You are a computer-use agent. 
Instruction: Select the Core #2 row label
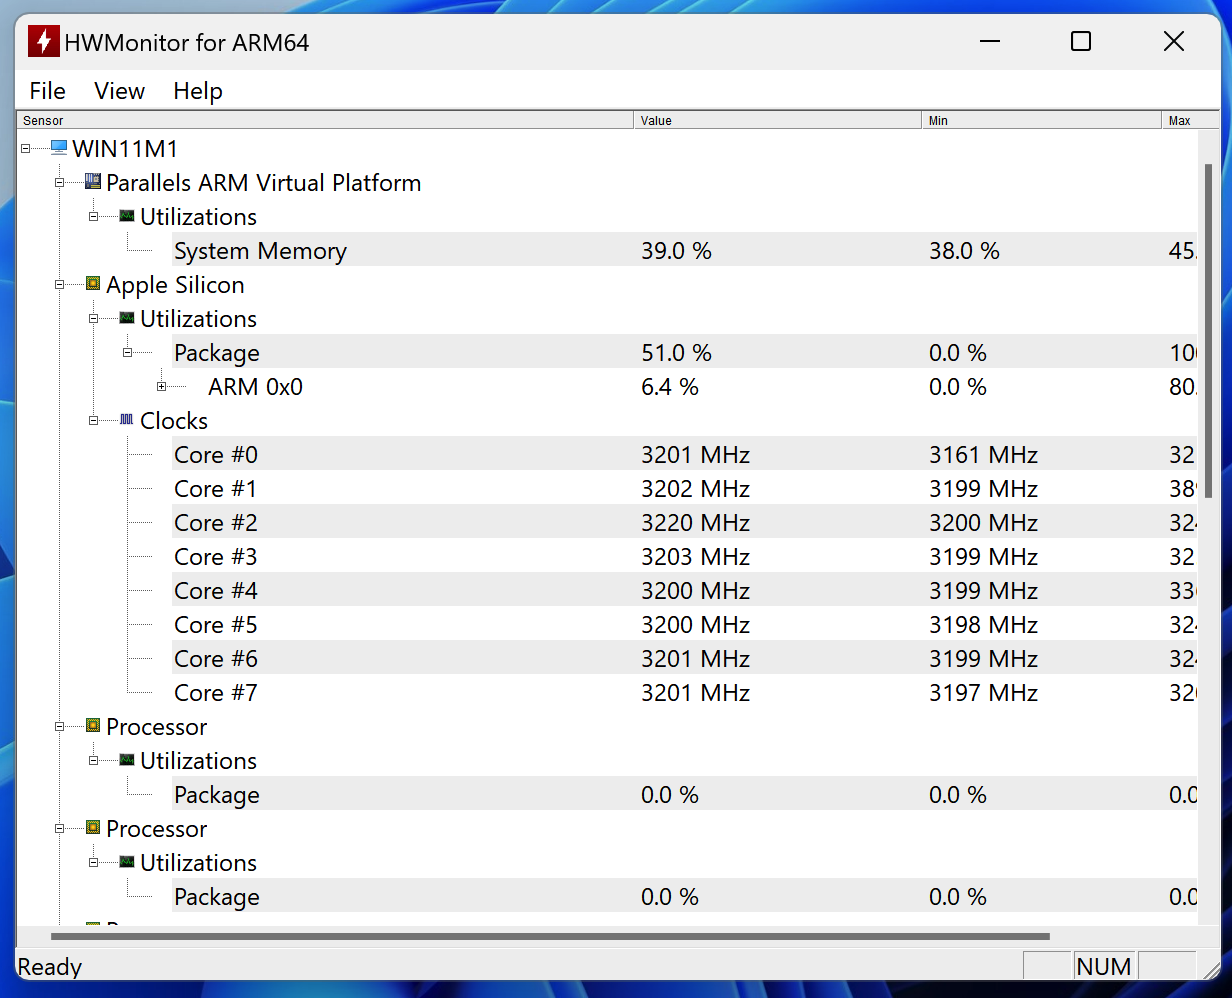pos(216,523)
